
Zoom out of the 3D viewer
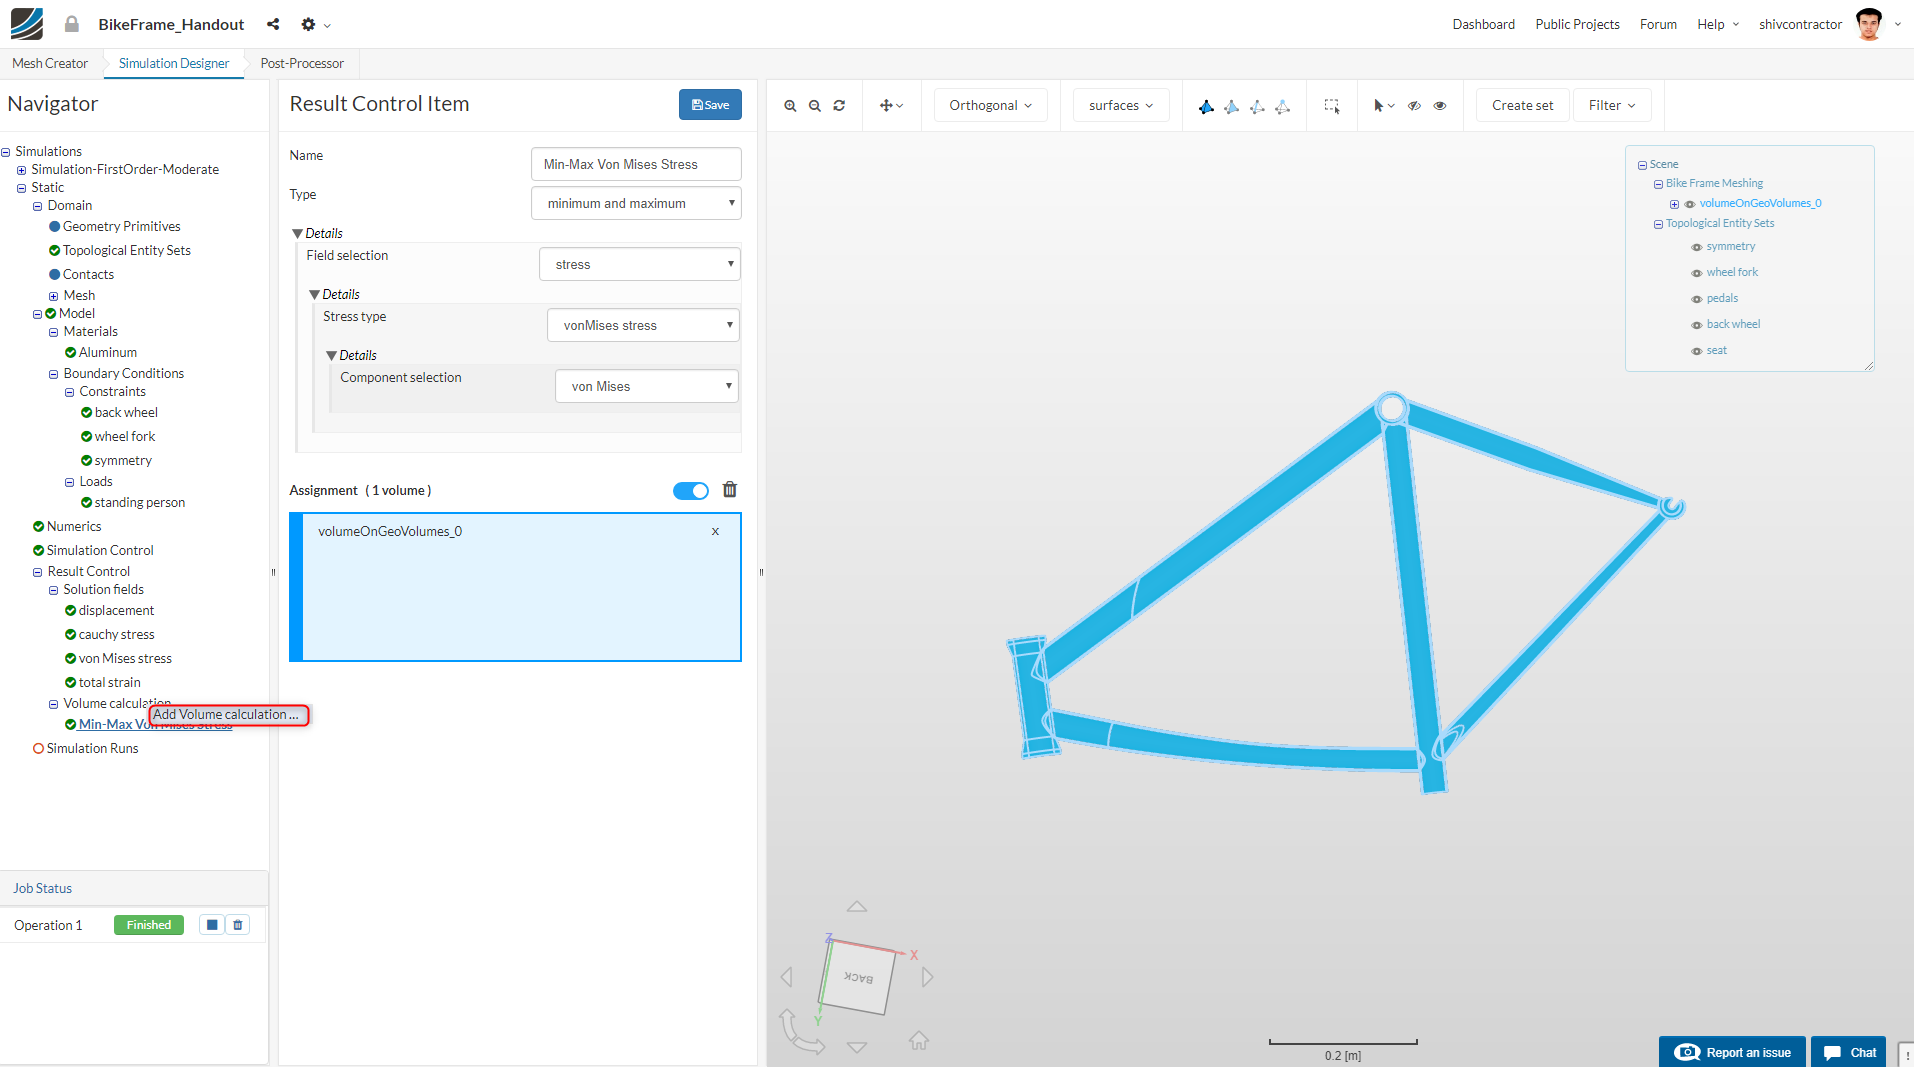coord(815,106)
